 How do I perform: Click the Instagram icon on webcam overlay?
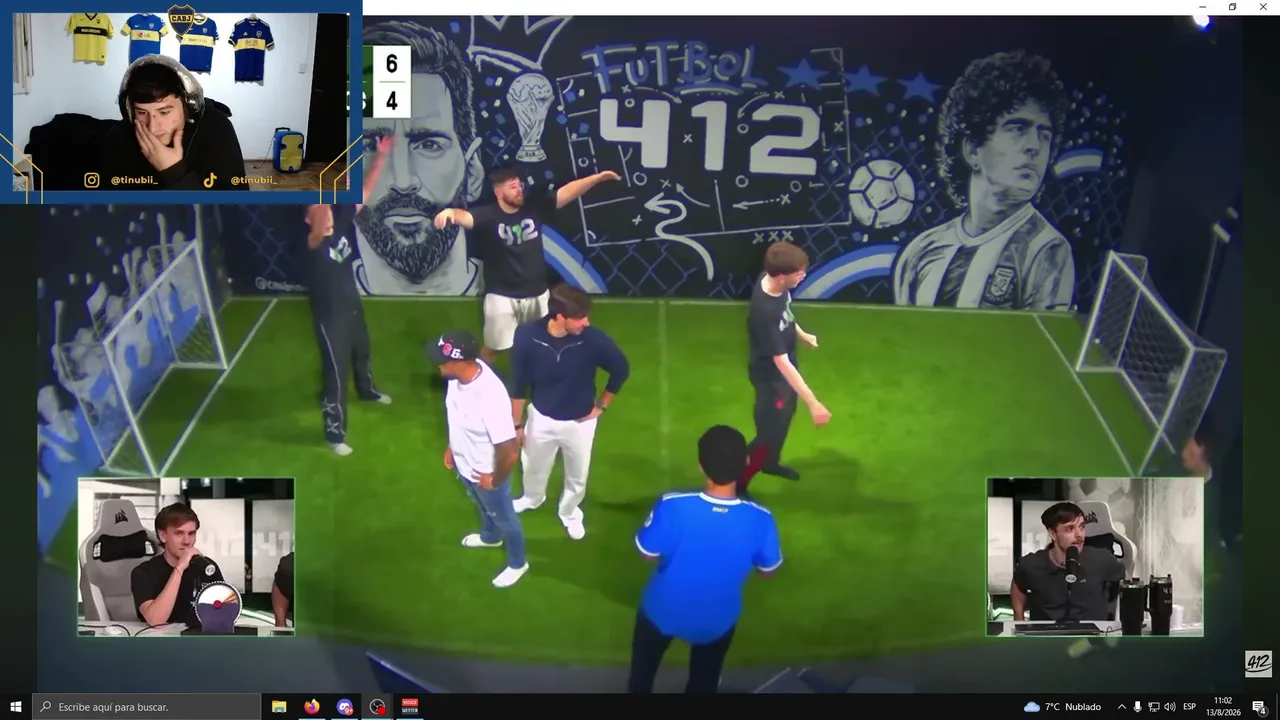tap(92, 180)
